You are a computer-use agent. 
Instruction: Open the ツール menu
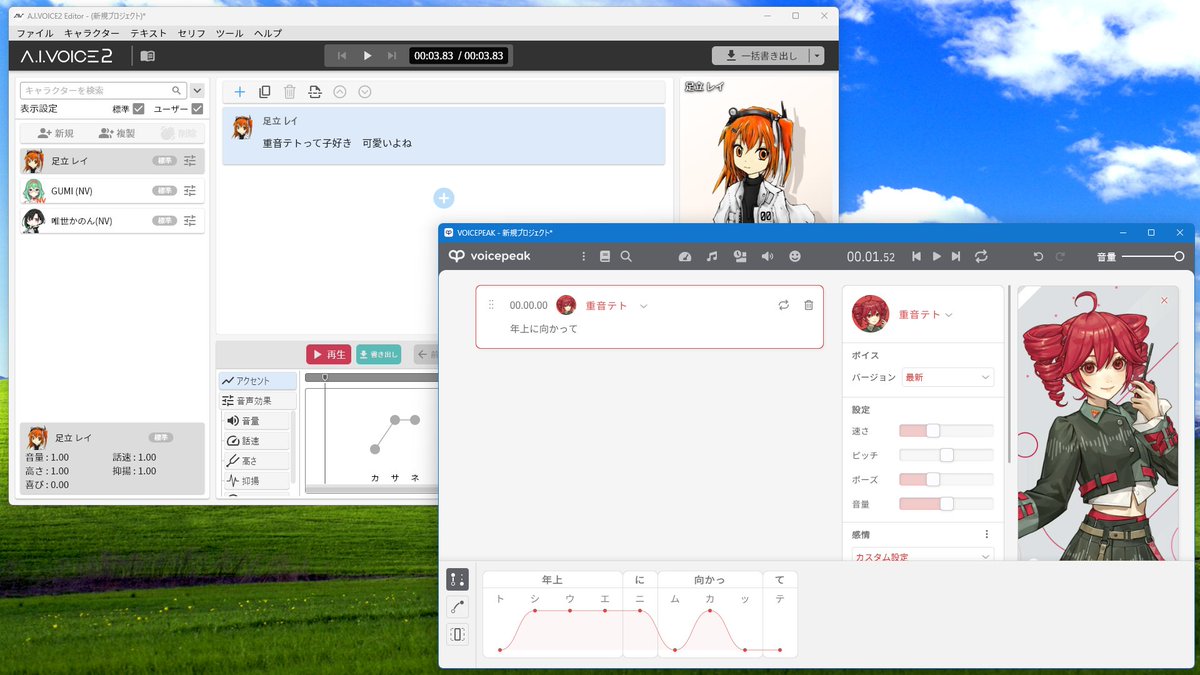[229, 34]
